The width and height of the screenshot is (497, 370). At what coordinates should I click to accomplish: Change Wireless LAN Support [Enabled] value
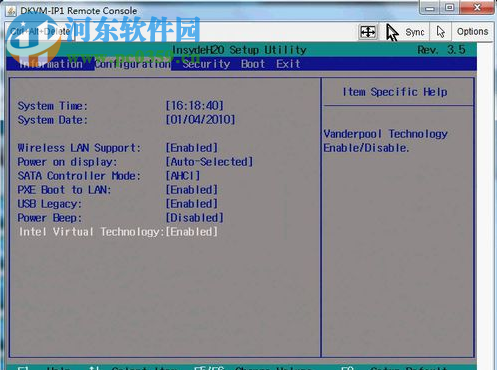(x=192, y=148)
